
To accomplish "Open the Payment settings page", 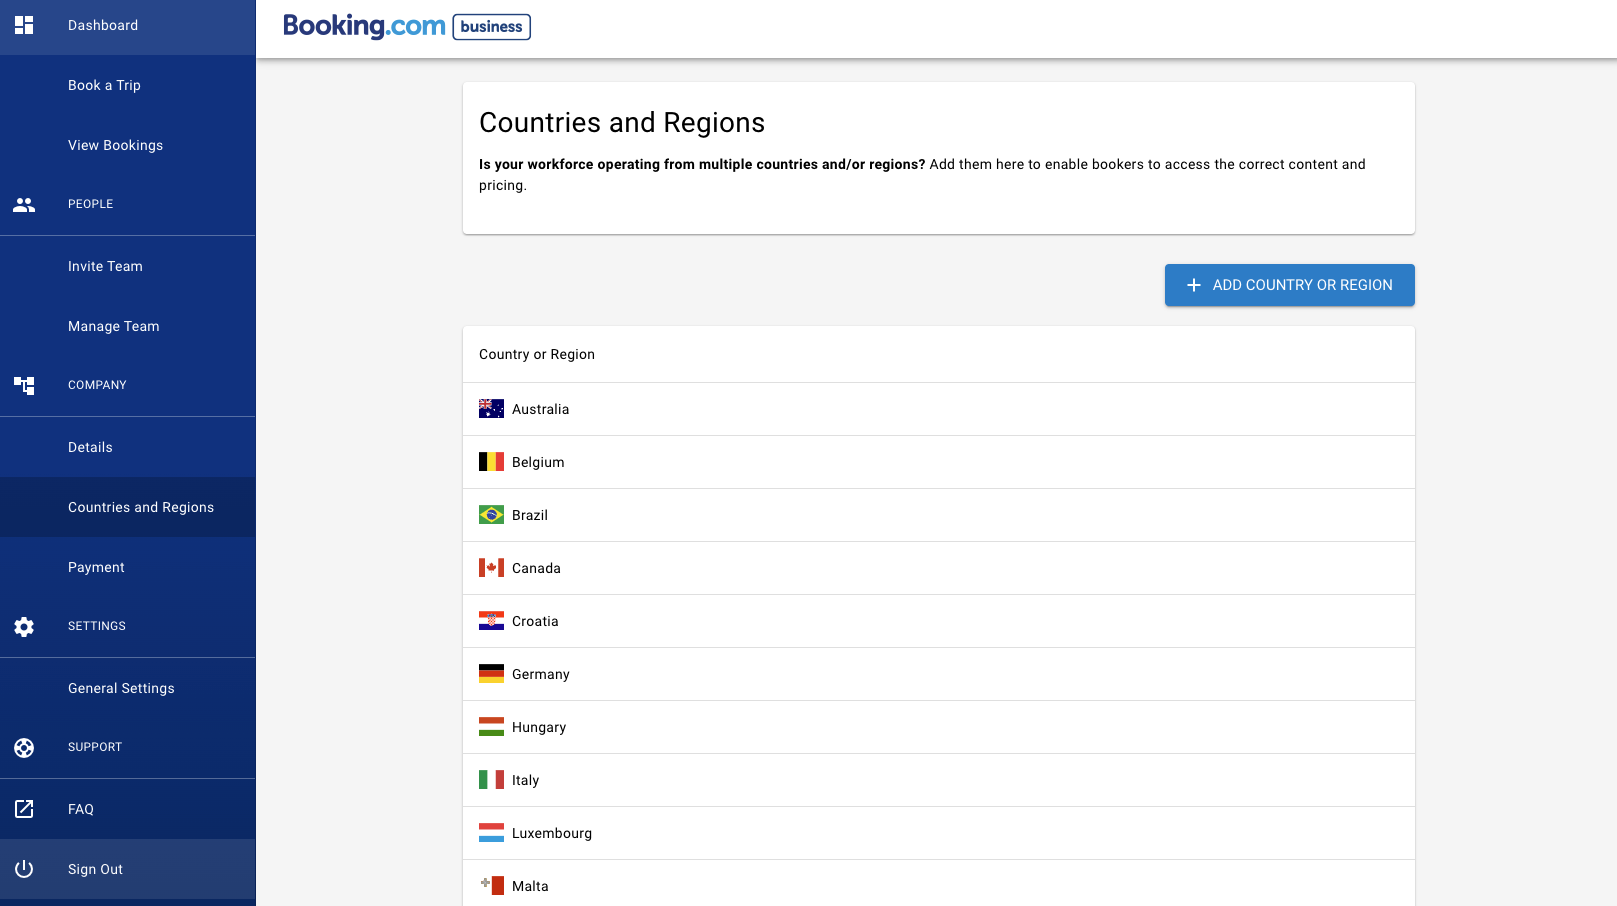I will pos(96,567).
